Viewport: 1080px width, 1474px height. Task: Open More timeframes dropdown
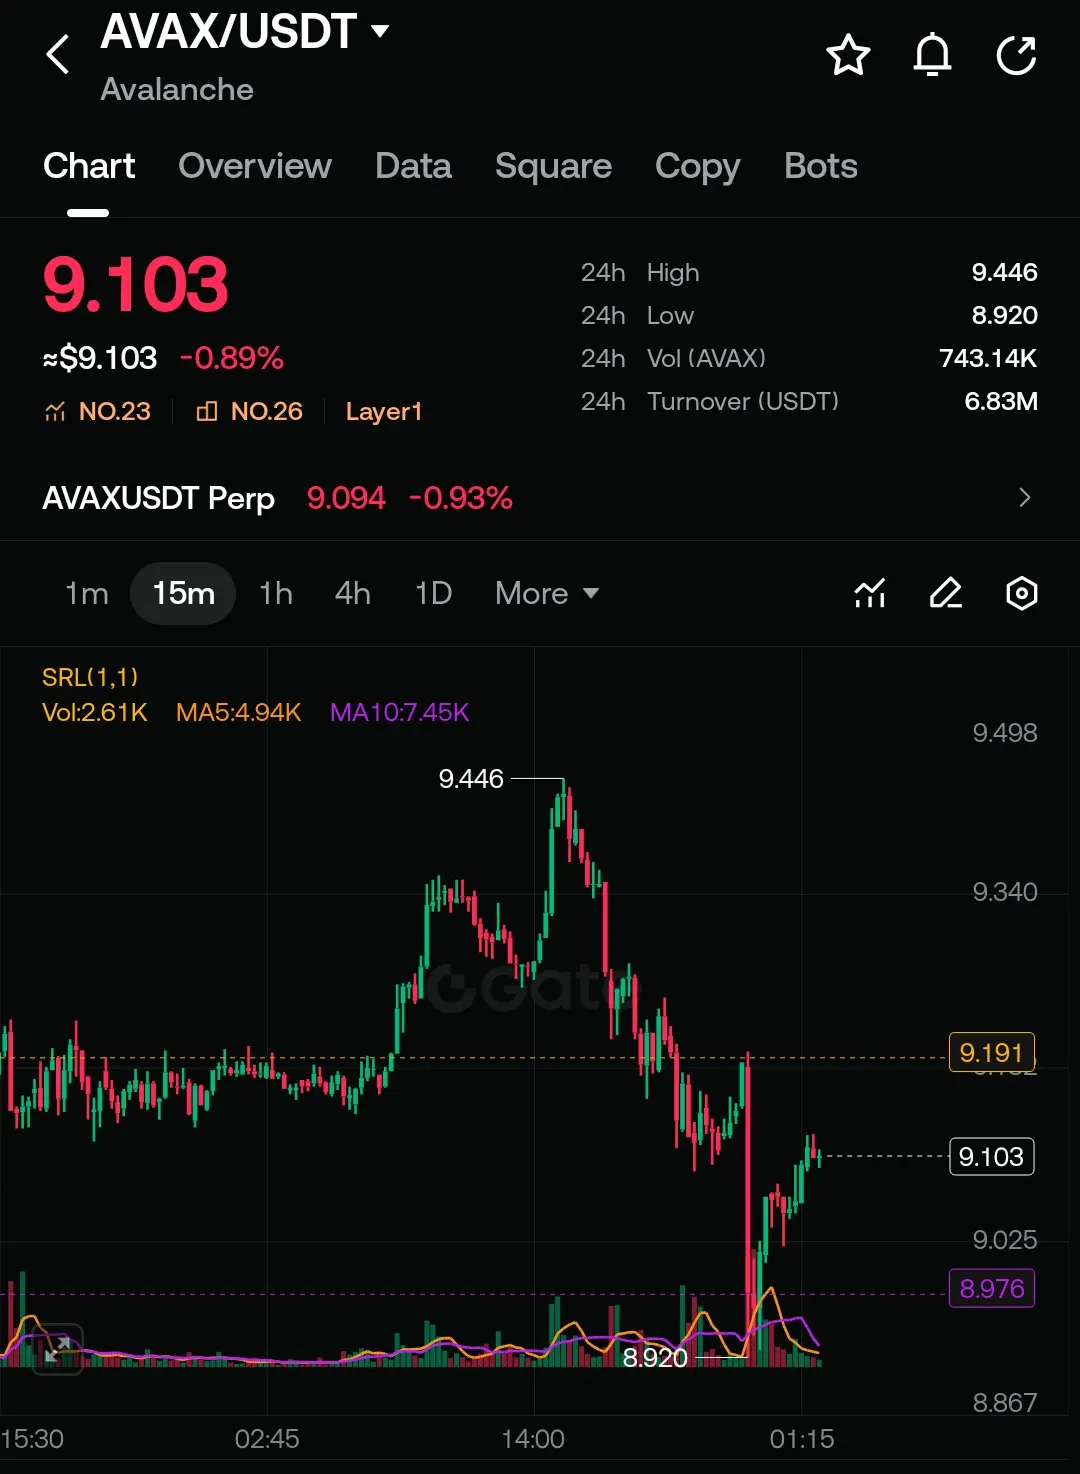547,593
